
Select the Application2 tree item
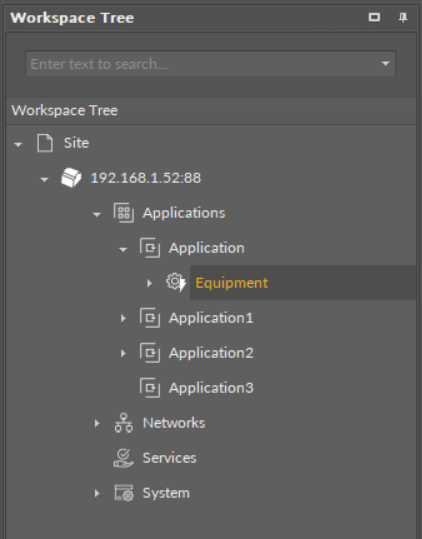(211, 353)
